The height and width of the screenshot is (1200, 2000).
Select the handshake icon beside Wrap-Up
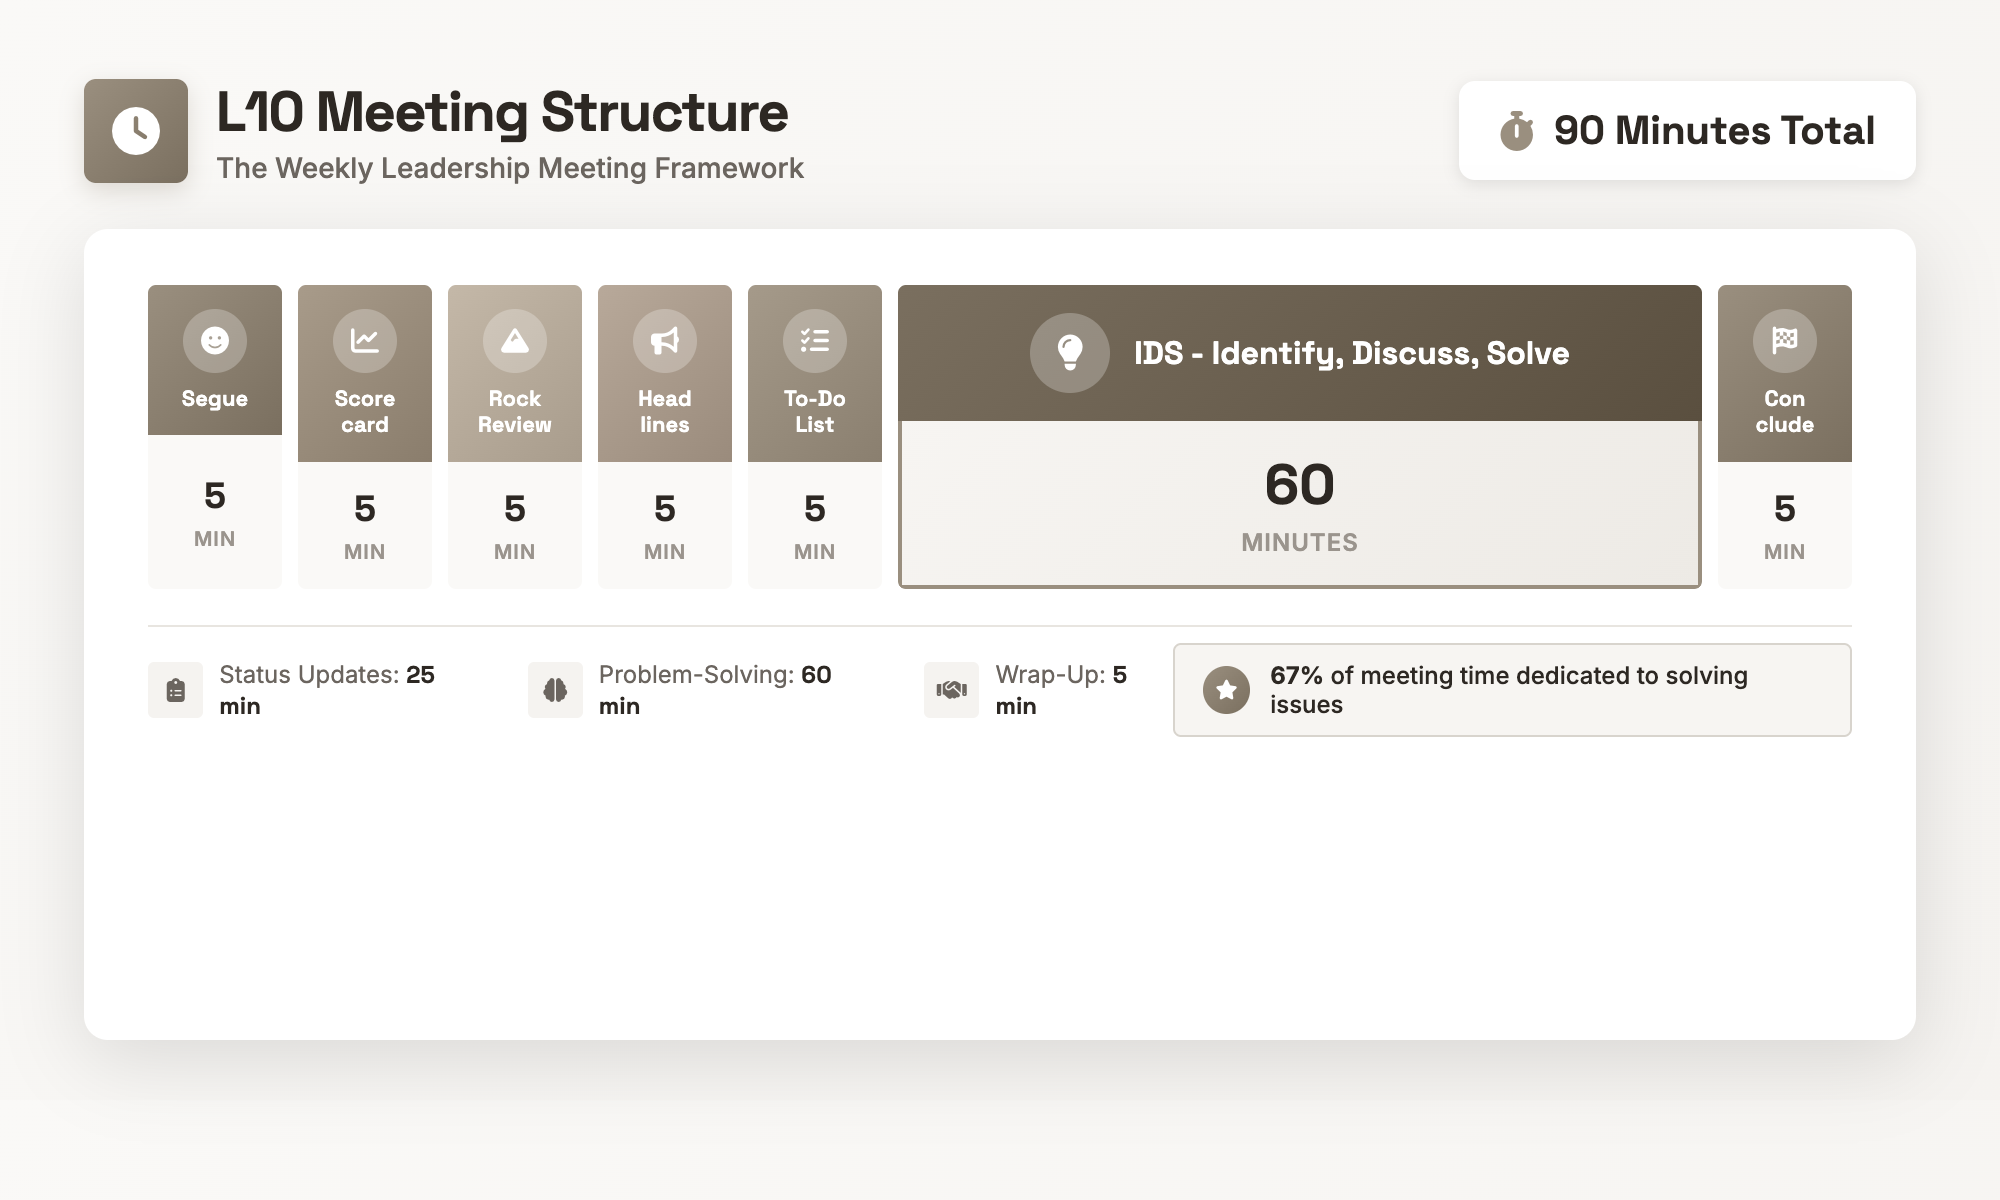951,689
